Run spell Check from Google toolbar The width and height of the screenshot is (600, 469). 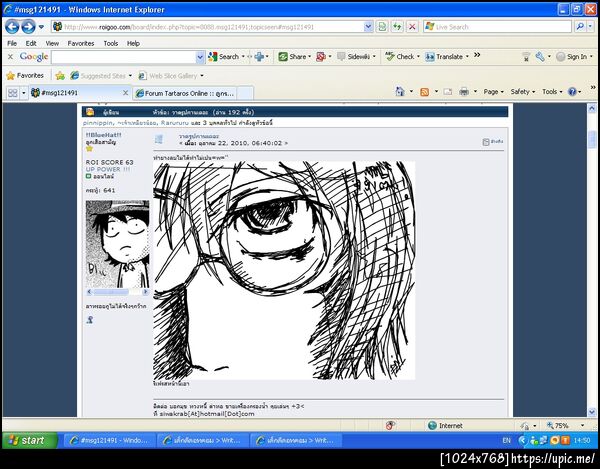coord(402,57)
